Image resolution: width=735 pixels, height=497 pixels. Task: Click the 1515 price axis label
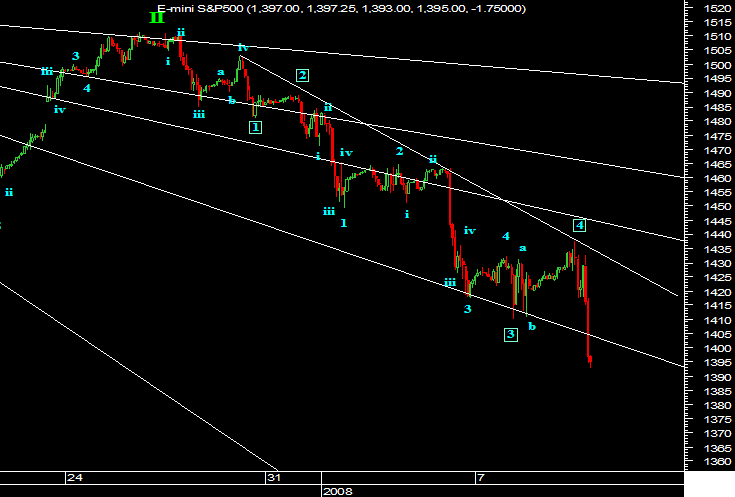pos(717,22)
